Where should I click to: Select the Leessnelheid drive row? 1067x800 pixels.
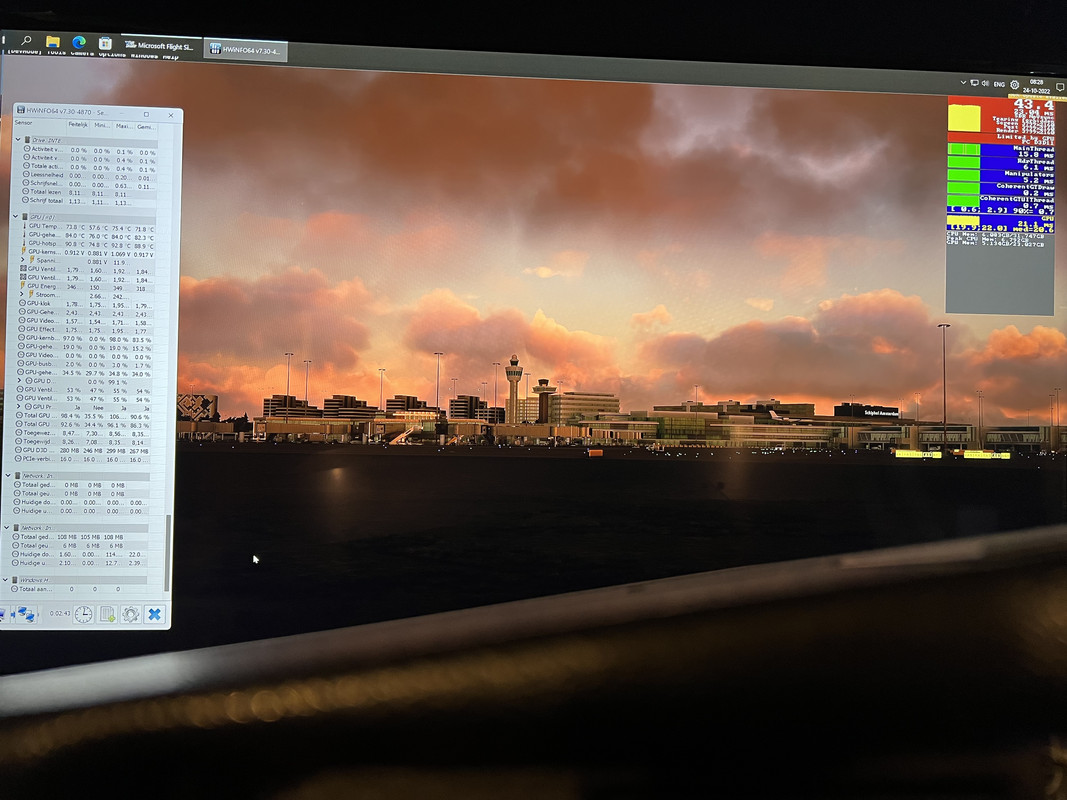[90, 175]
